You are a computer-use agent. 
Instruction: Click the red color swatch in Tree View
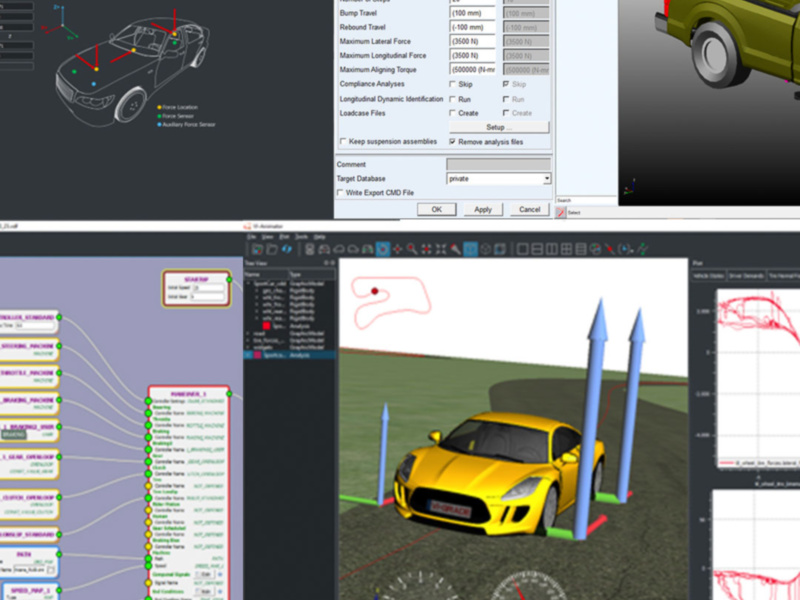pyautogui.click(x=266, y=326)
